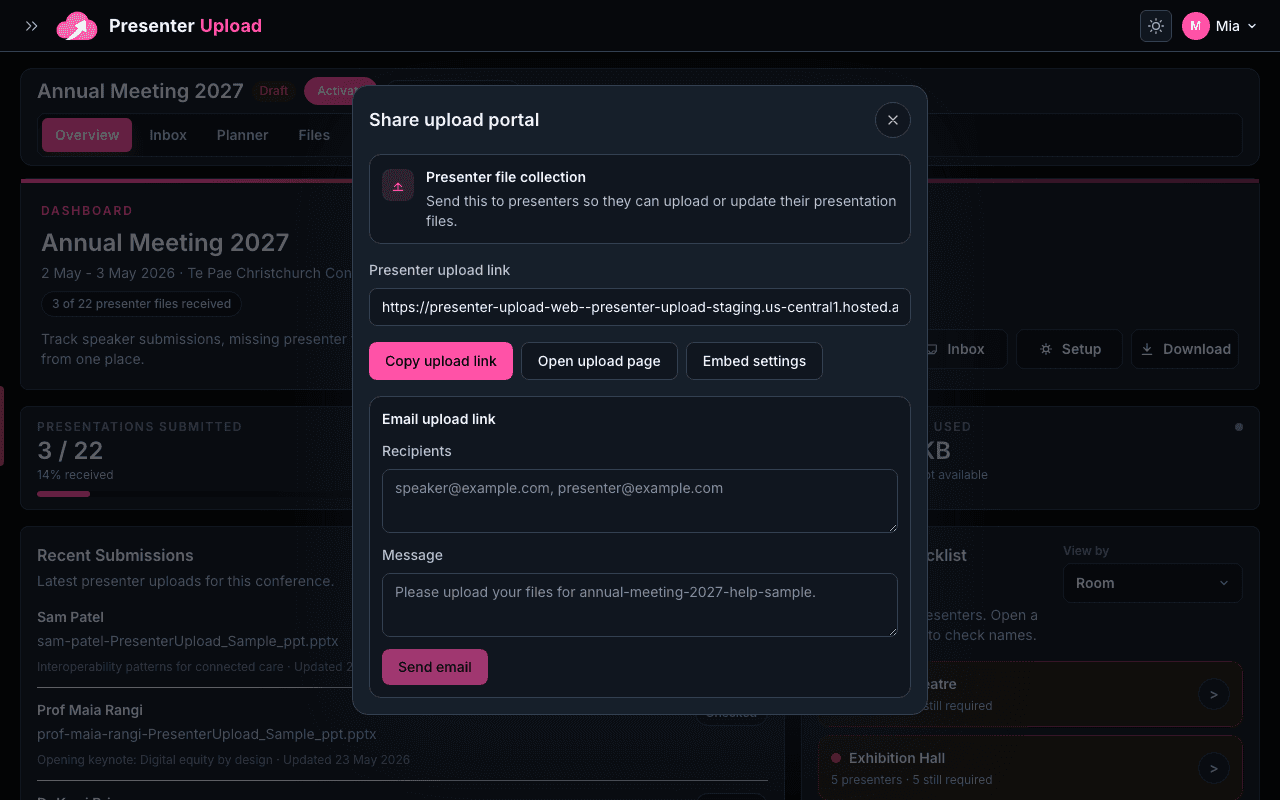1280x800 pixels.
Task: Copy upload link button
Action: 441,361
